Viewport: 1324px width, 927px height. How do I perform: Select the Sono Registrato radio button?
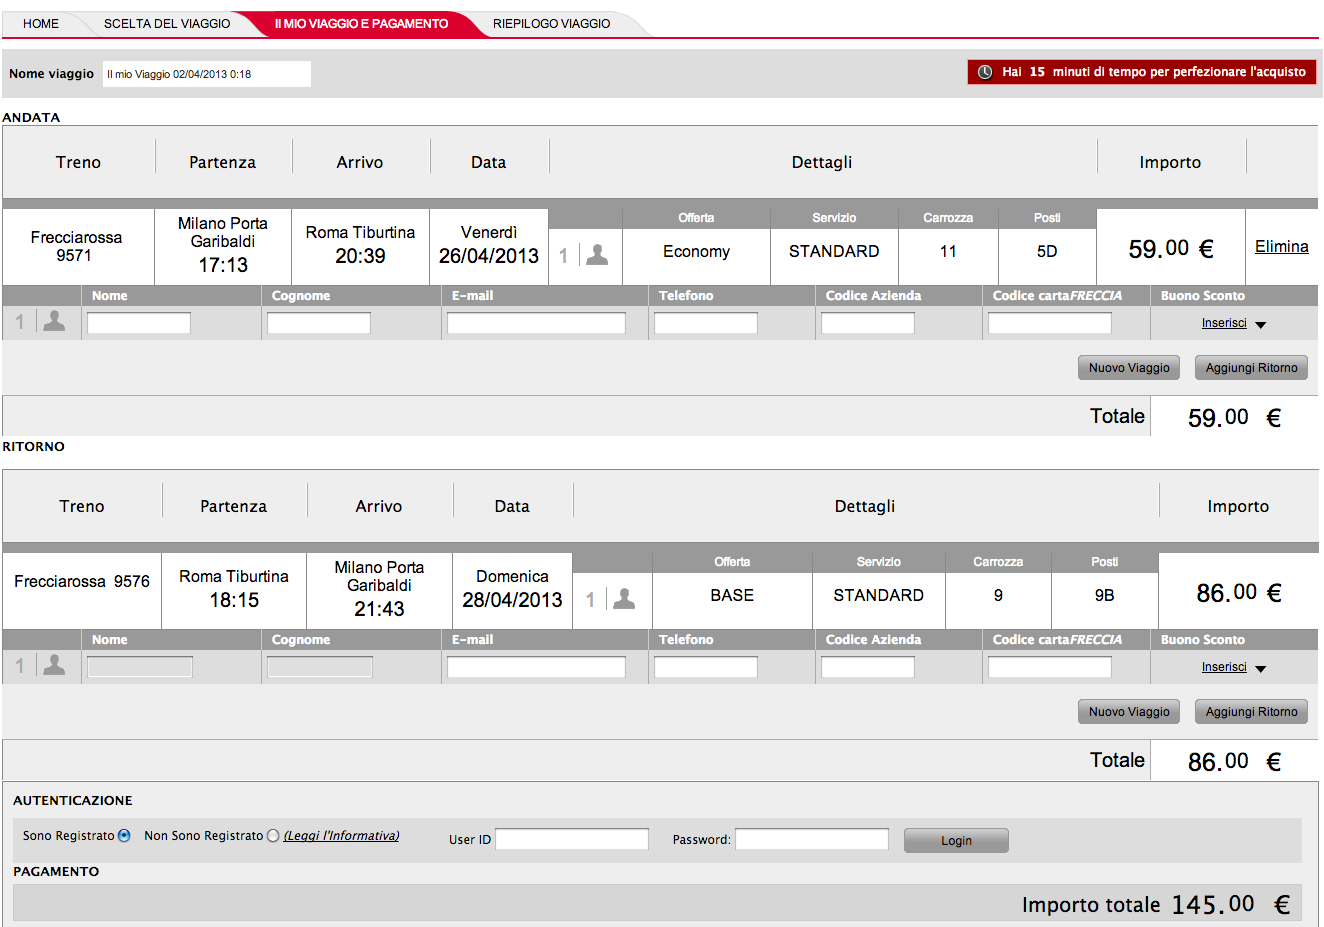[x=124, y=836]
